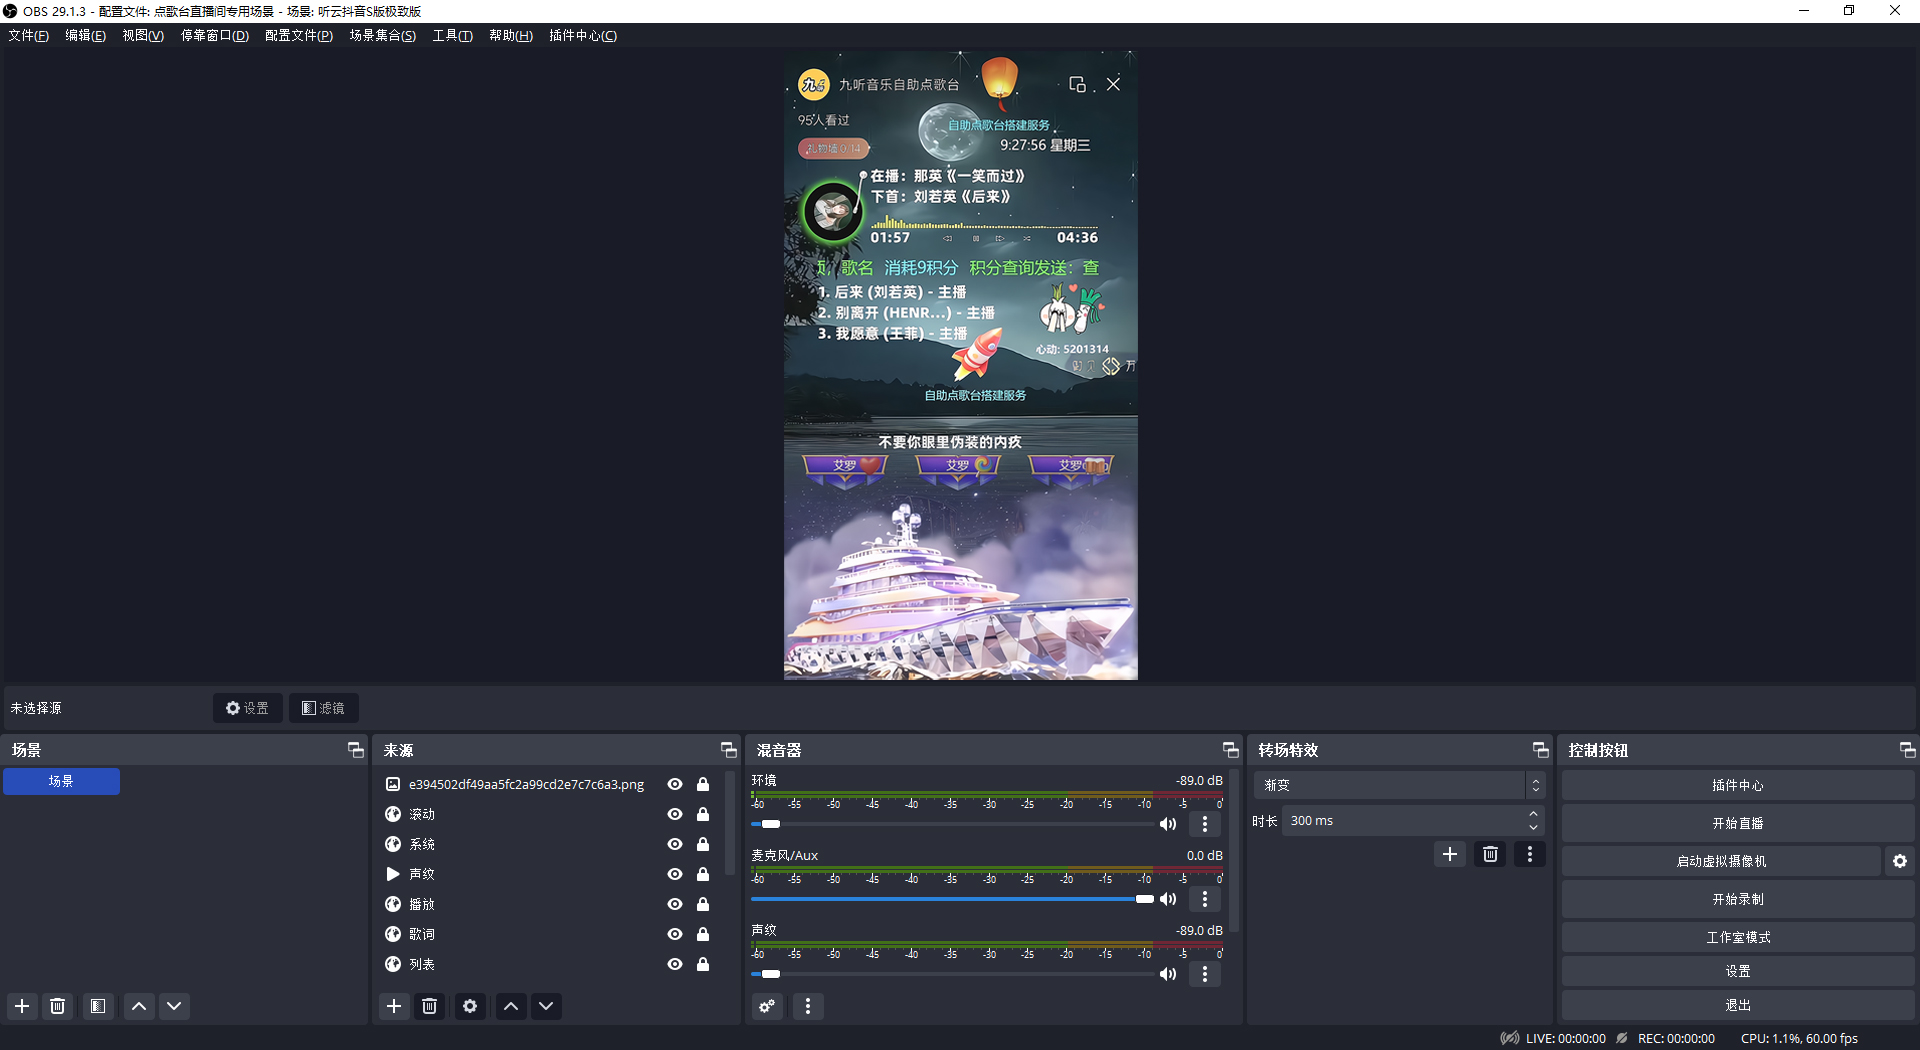The width and height of the screenshot is (1920, 1050).
Task: Open the 渐变 transition dropdown
Action: click(1398, 785)
